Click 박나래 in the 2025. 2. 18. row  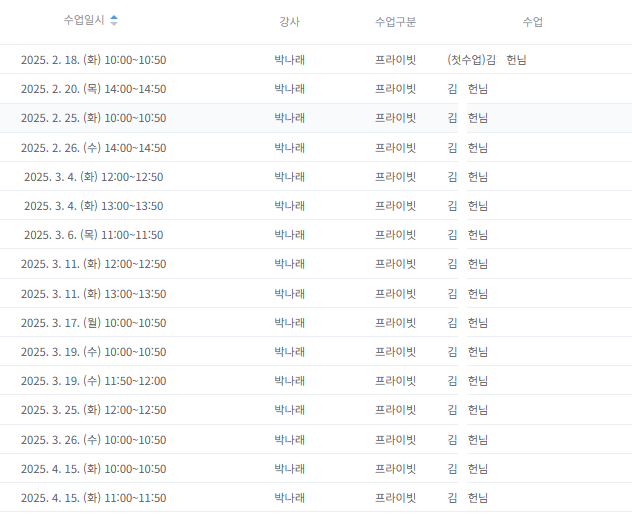coord(289,60)
